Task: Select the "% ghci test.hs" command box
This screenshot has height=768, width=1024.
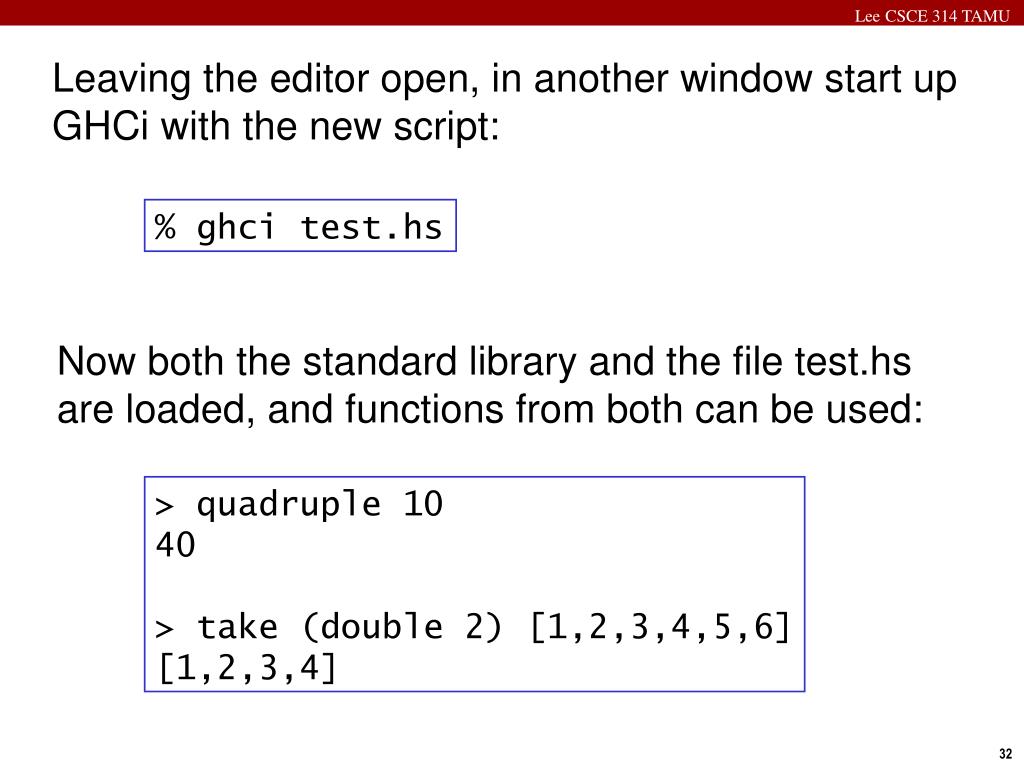Action: [300, 227]
